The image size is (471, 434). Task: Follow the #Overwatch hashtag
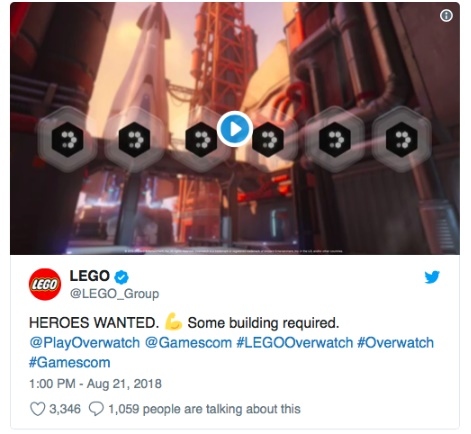coord(396,343)
